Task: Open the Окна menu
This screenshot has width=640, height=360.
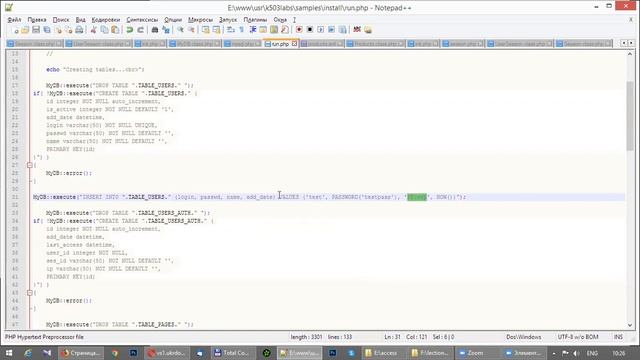Action: (280, 20)
